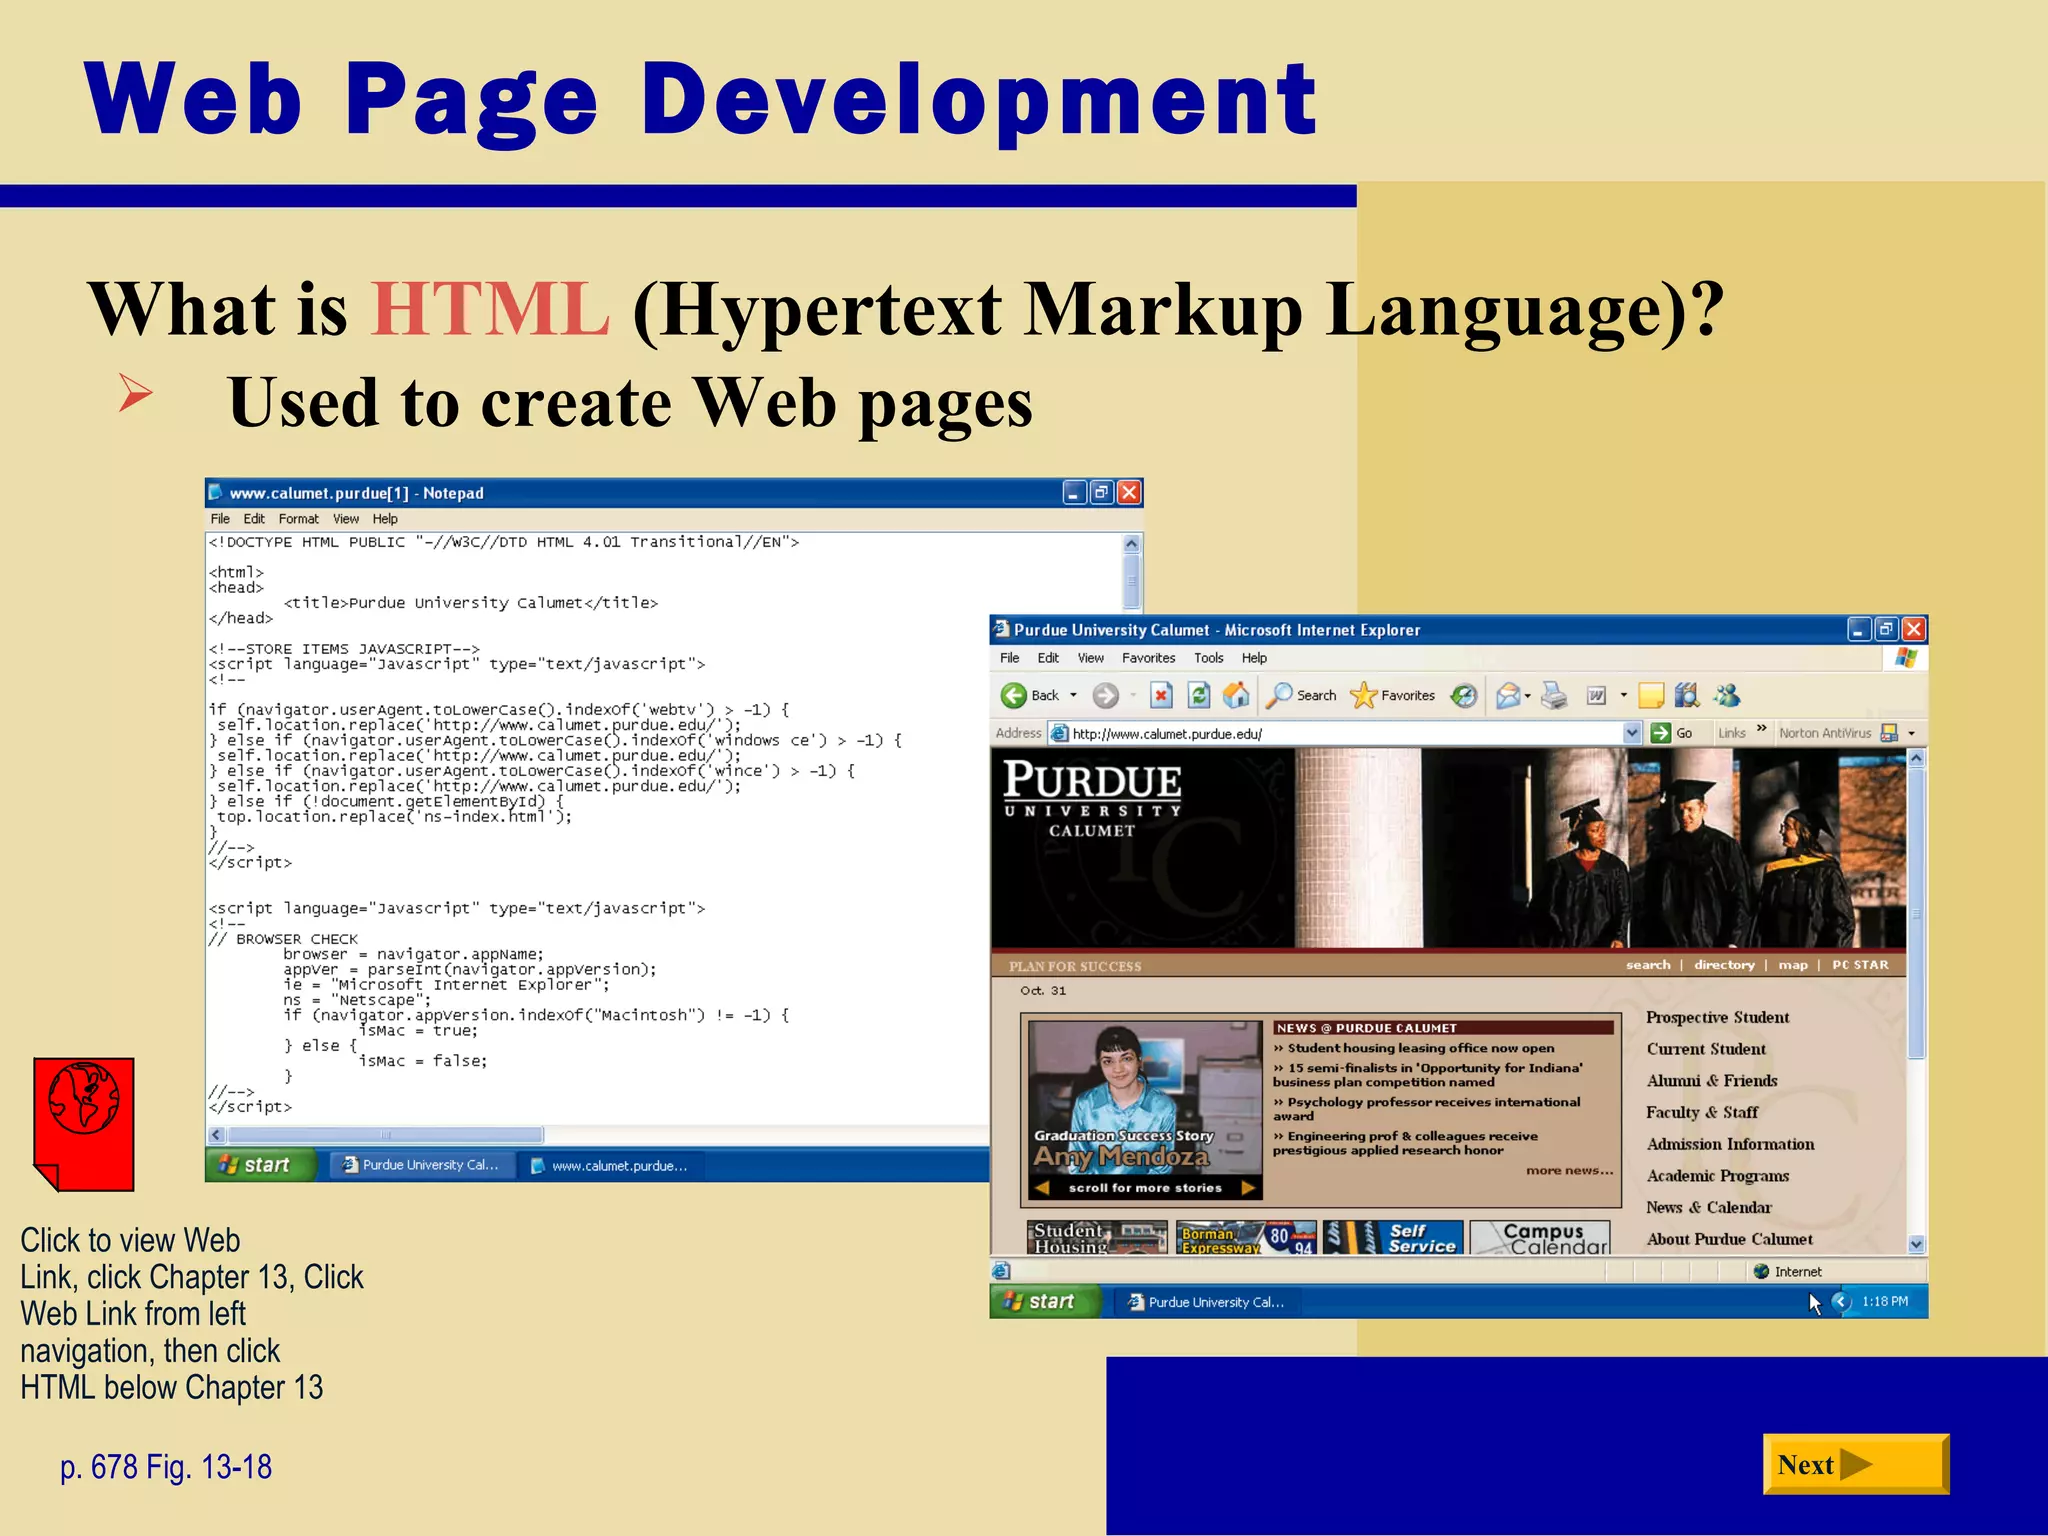
Task: Click the Admission Information link
Action: pyautogui.click(x=1730, y=1144)
